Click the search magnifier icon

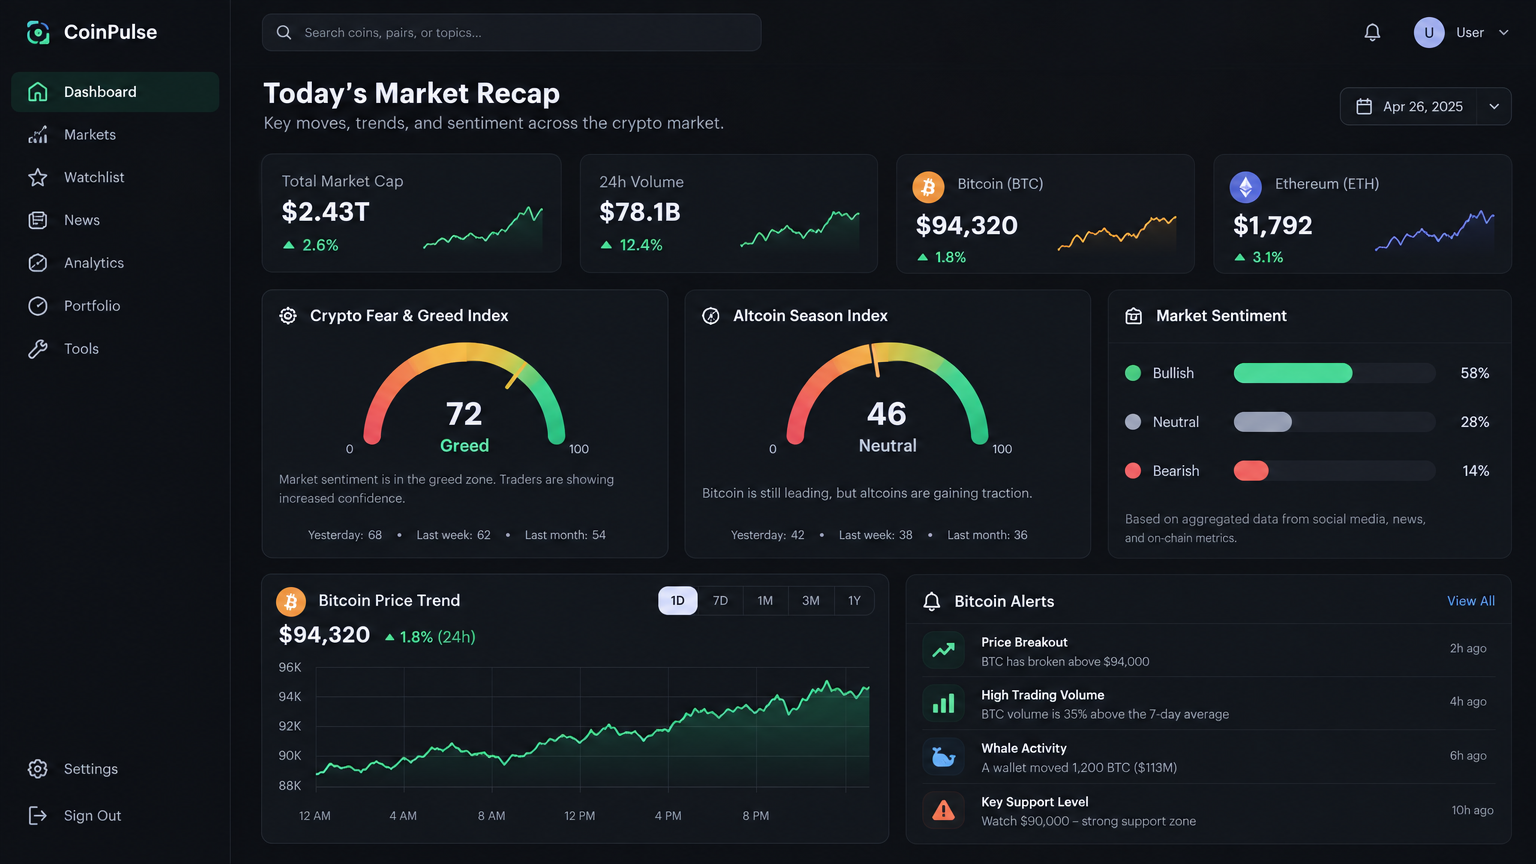click(284, 33)
